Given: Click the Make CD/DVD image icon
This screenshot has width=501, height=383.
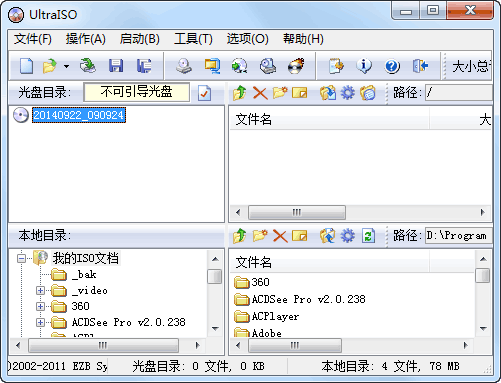Looking at the screenshot, I should 184,66.
